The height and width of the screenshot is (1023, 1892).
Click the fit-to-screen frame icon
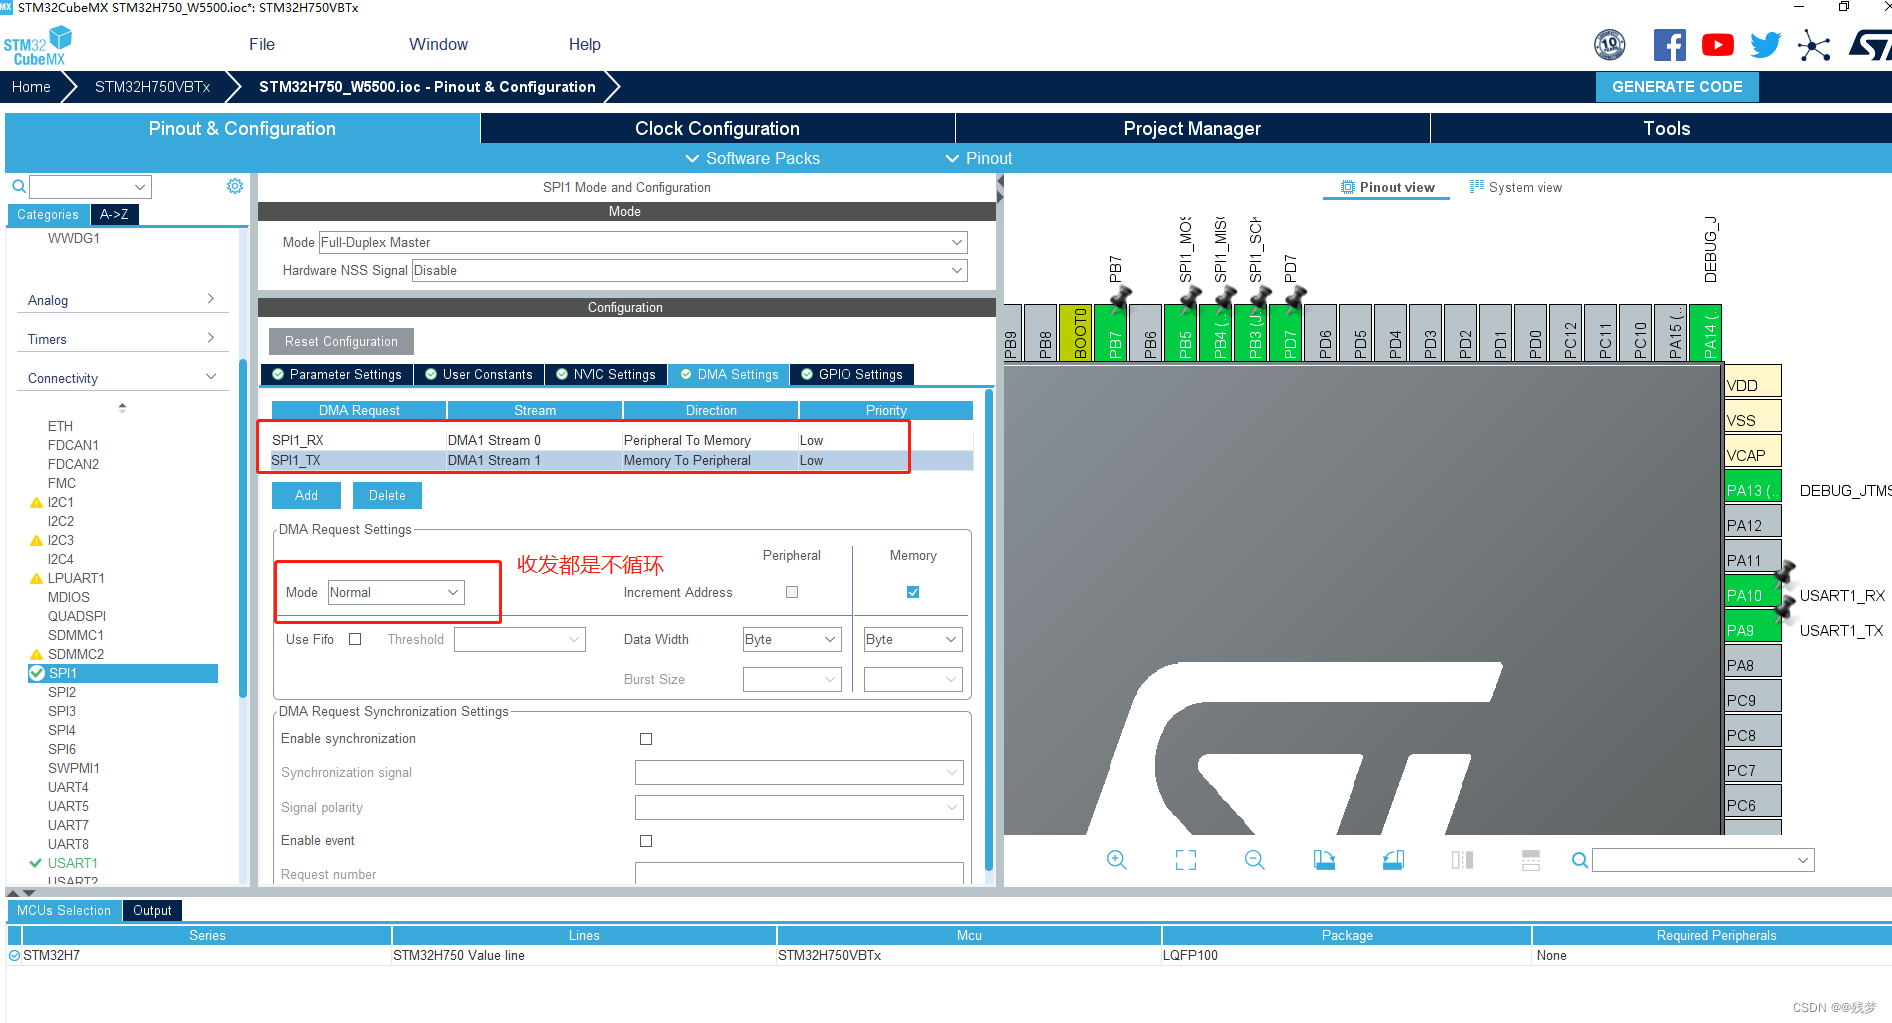pos(1185,860)
